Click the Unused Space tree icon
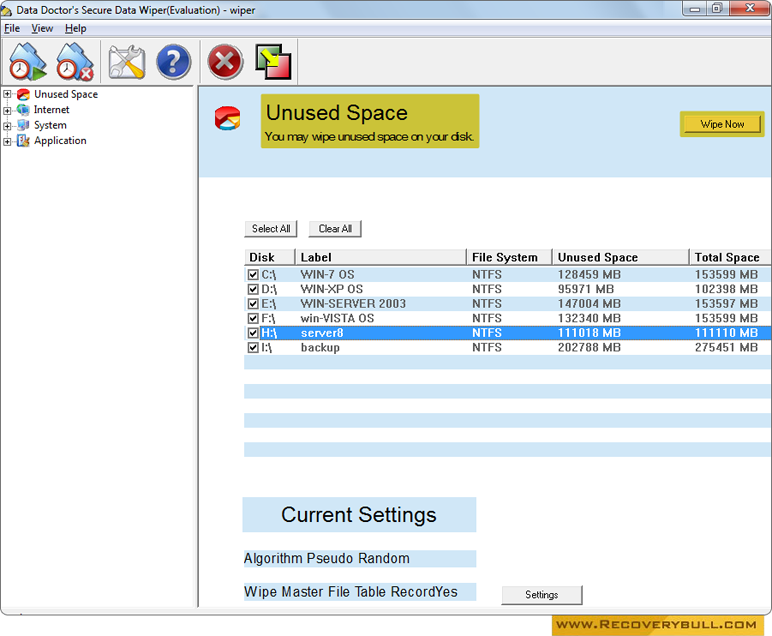Image resolution: width=772 pixels, height=636 pixels. (23, 95)
